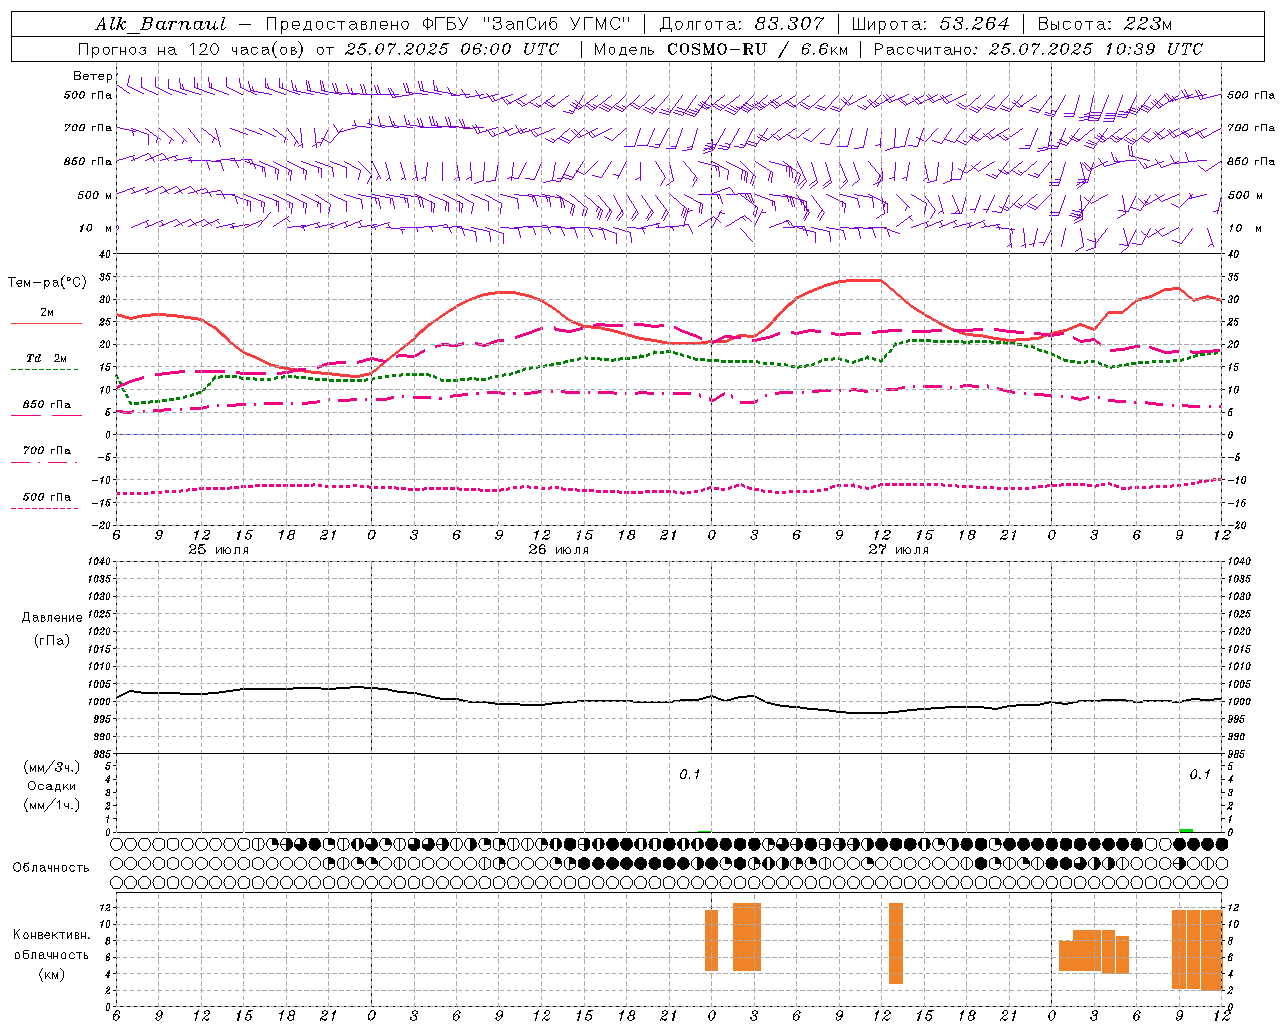Click the "(мм/3ч.)" precipitation unit label
This screenshot has height=1024, width=1280.
pos(52,767)
